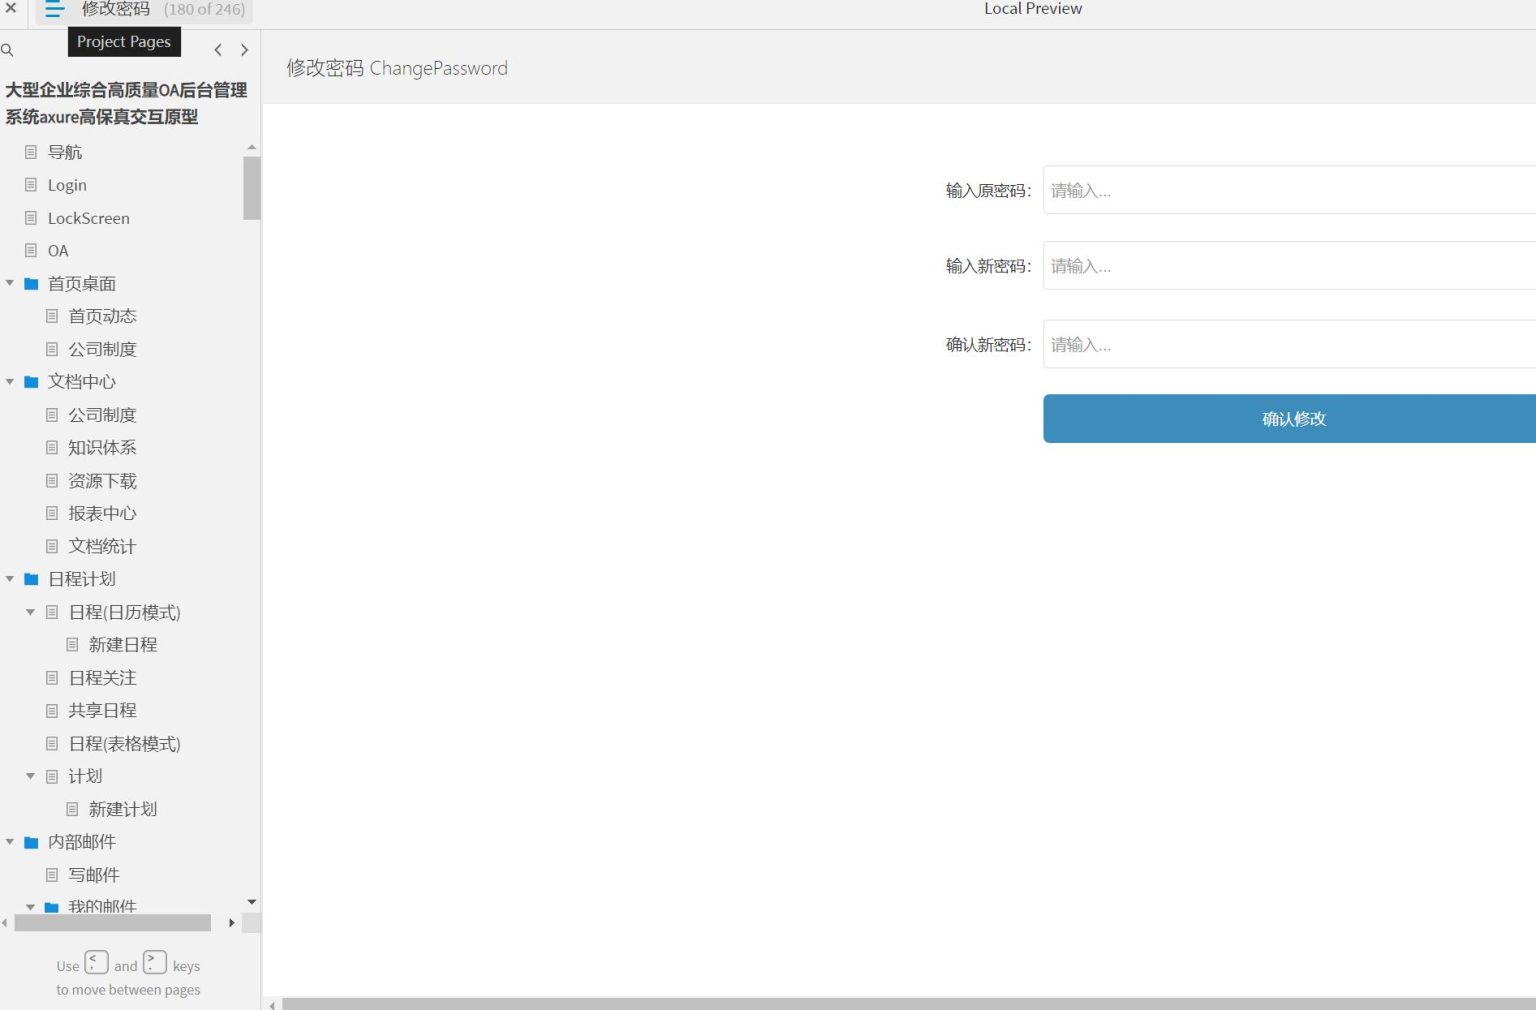Go to previous page with left chevron
This screenshot has width=1536, height=1010.
tap(218, 50)
